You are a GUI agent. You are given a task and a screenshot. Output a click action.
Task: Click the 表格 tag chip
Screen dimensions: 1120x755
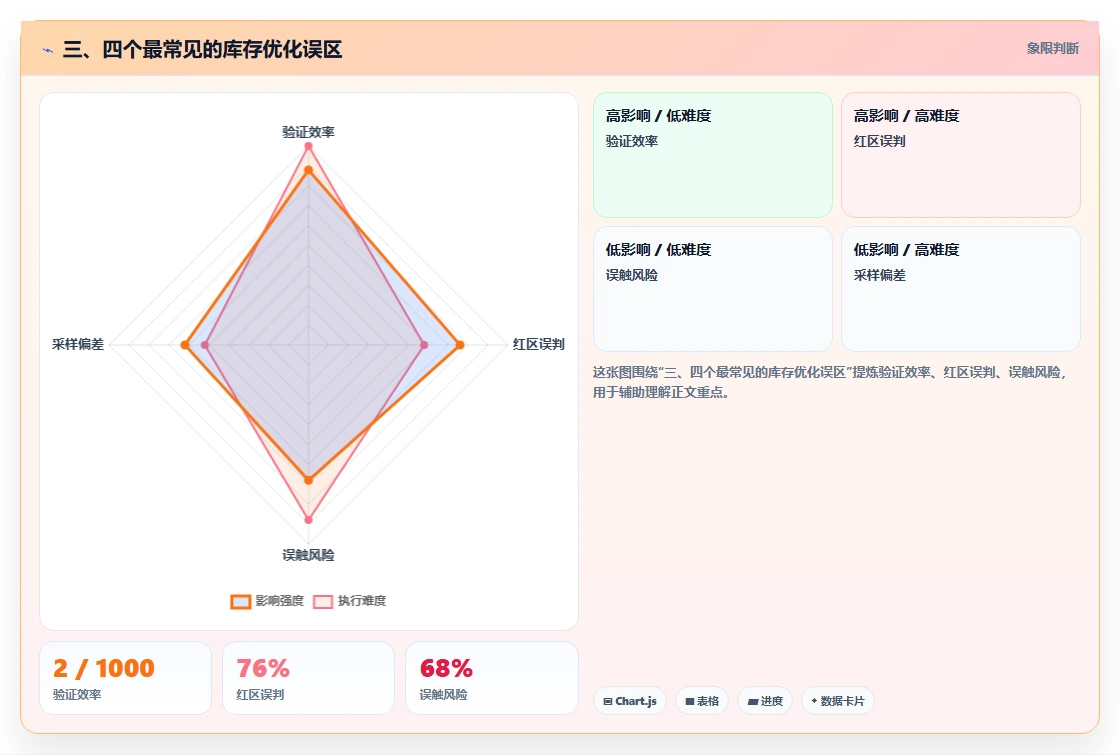click(702, 701)
